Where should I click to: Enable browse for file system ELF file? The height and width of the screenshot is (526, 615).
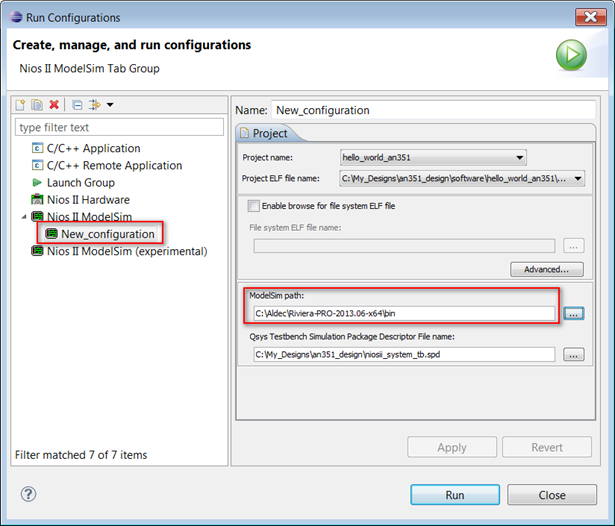coord(253,206)
